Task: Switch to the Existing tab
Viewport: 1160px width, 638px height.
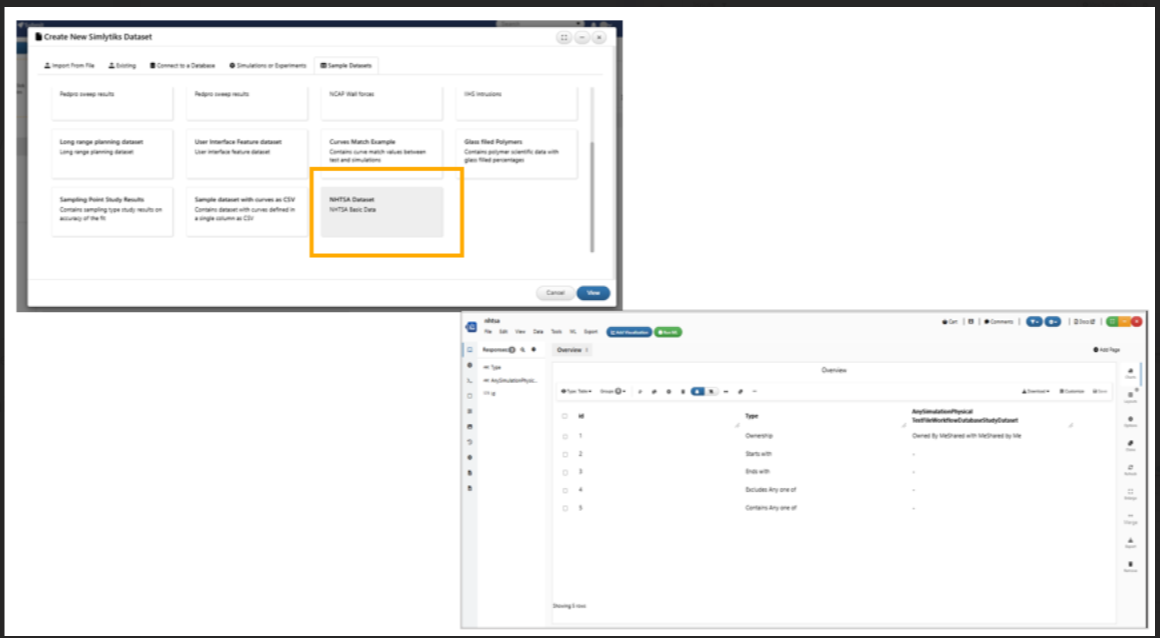Action: (x=122, y=66)
